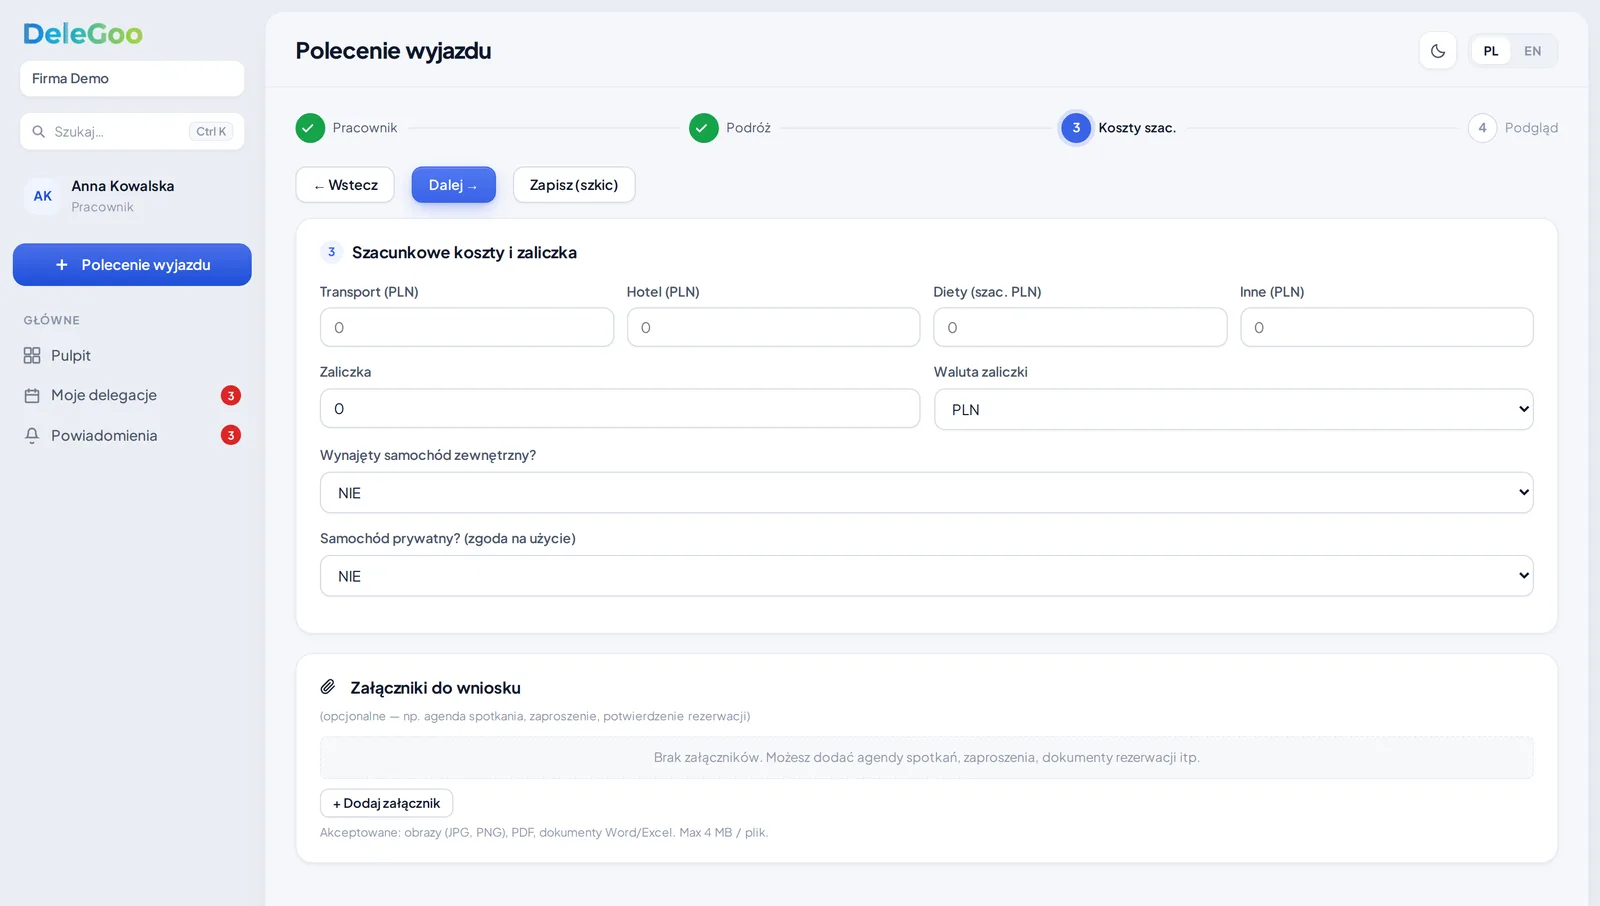Focus the Zaliczka amount field
This screenshot has width=1600, height=906.
(620, 409)
